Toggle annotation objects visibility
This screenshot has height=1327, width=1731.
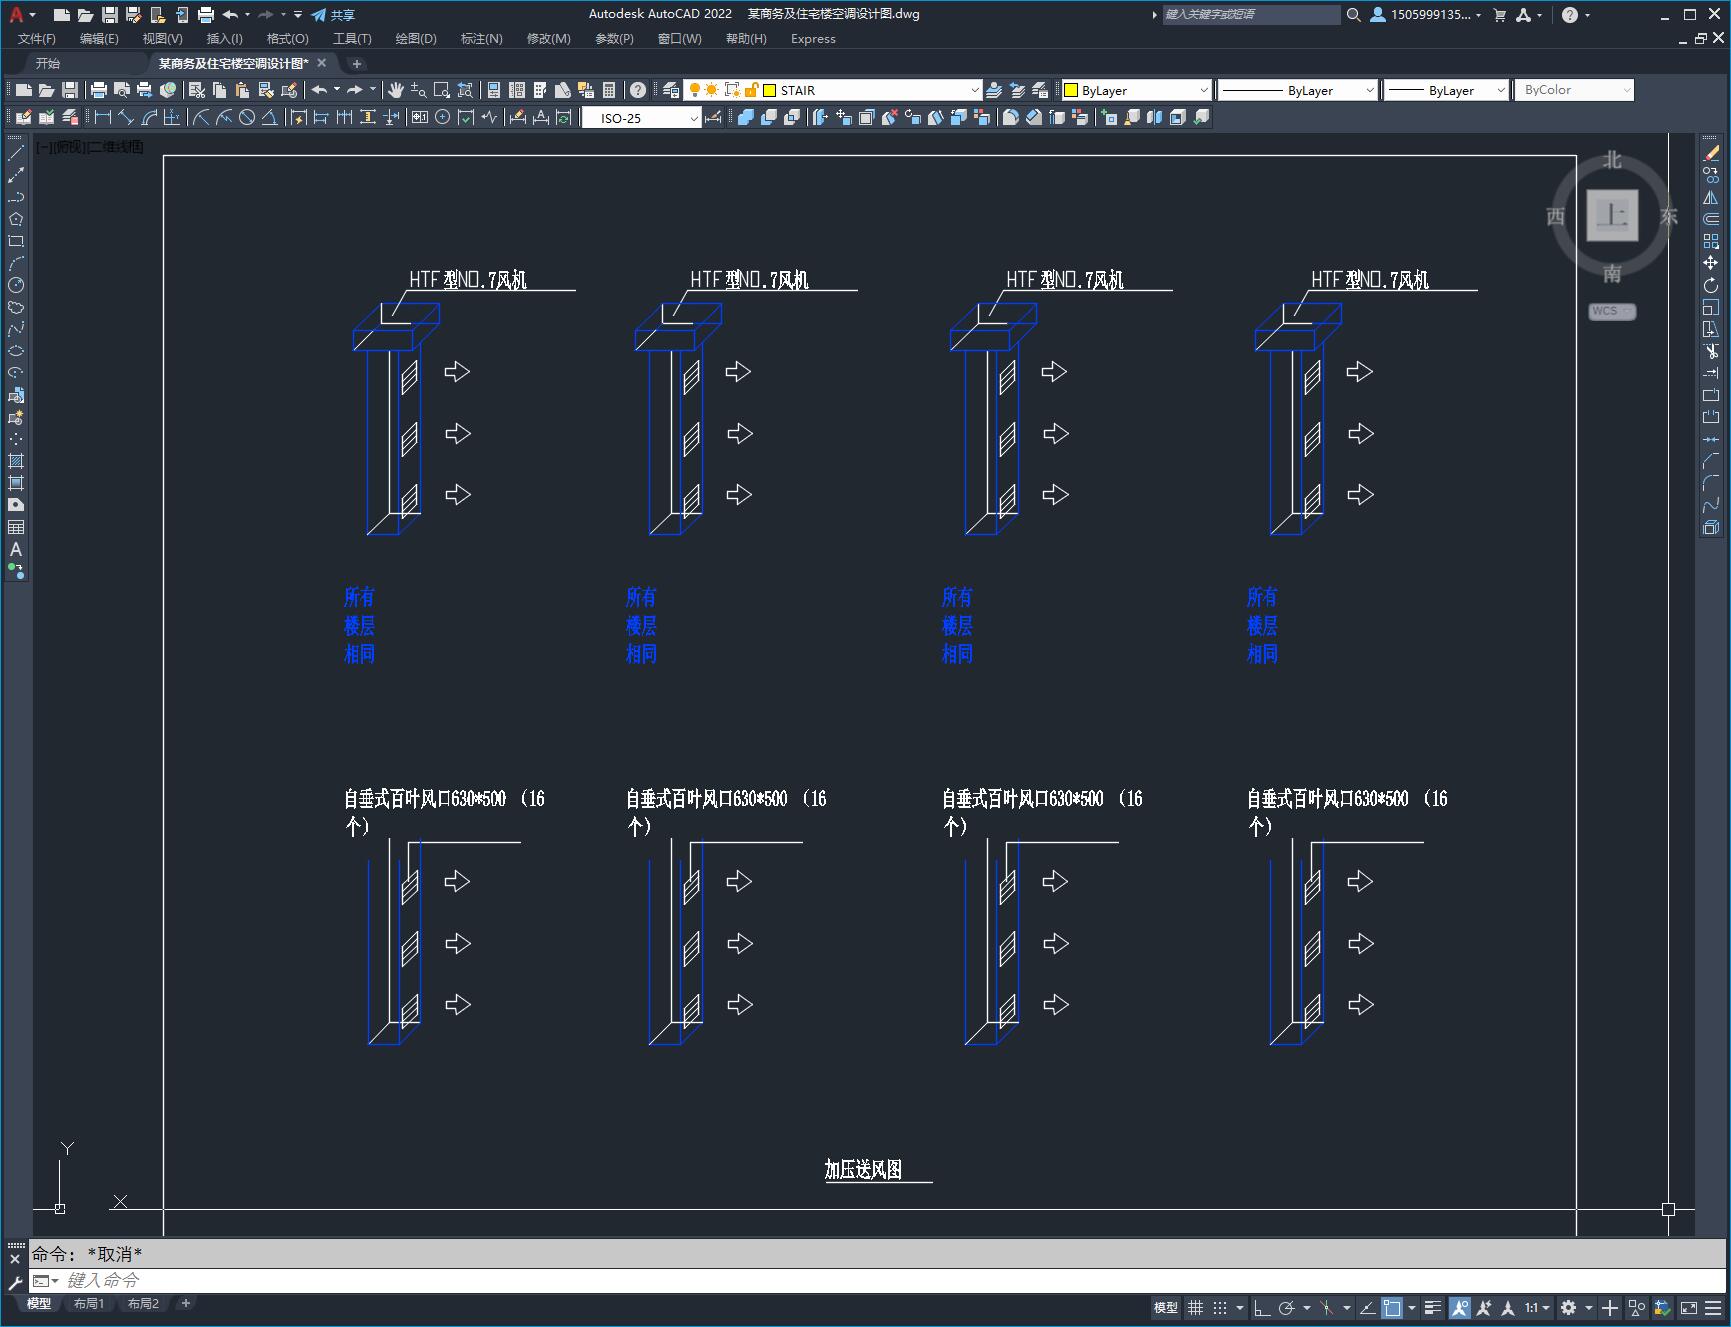1460,1308
